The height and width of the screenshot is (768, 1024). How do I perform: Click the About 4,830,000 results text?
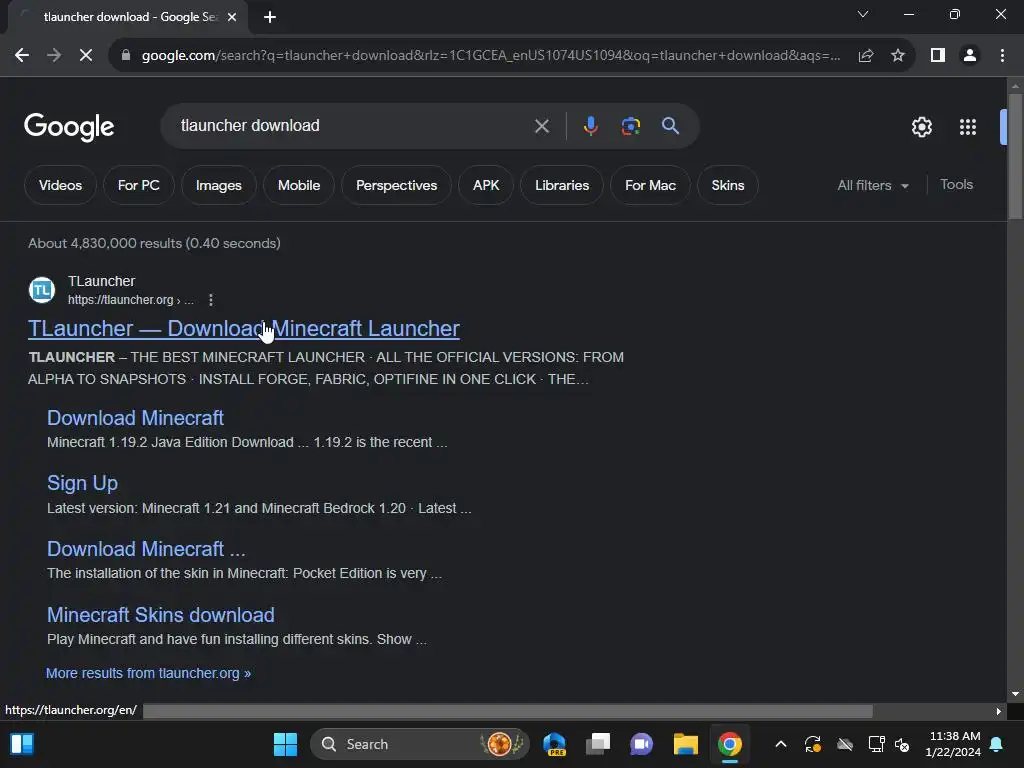(154, 244)
